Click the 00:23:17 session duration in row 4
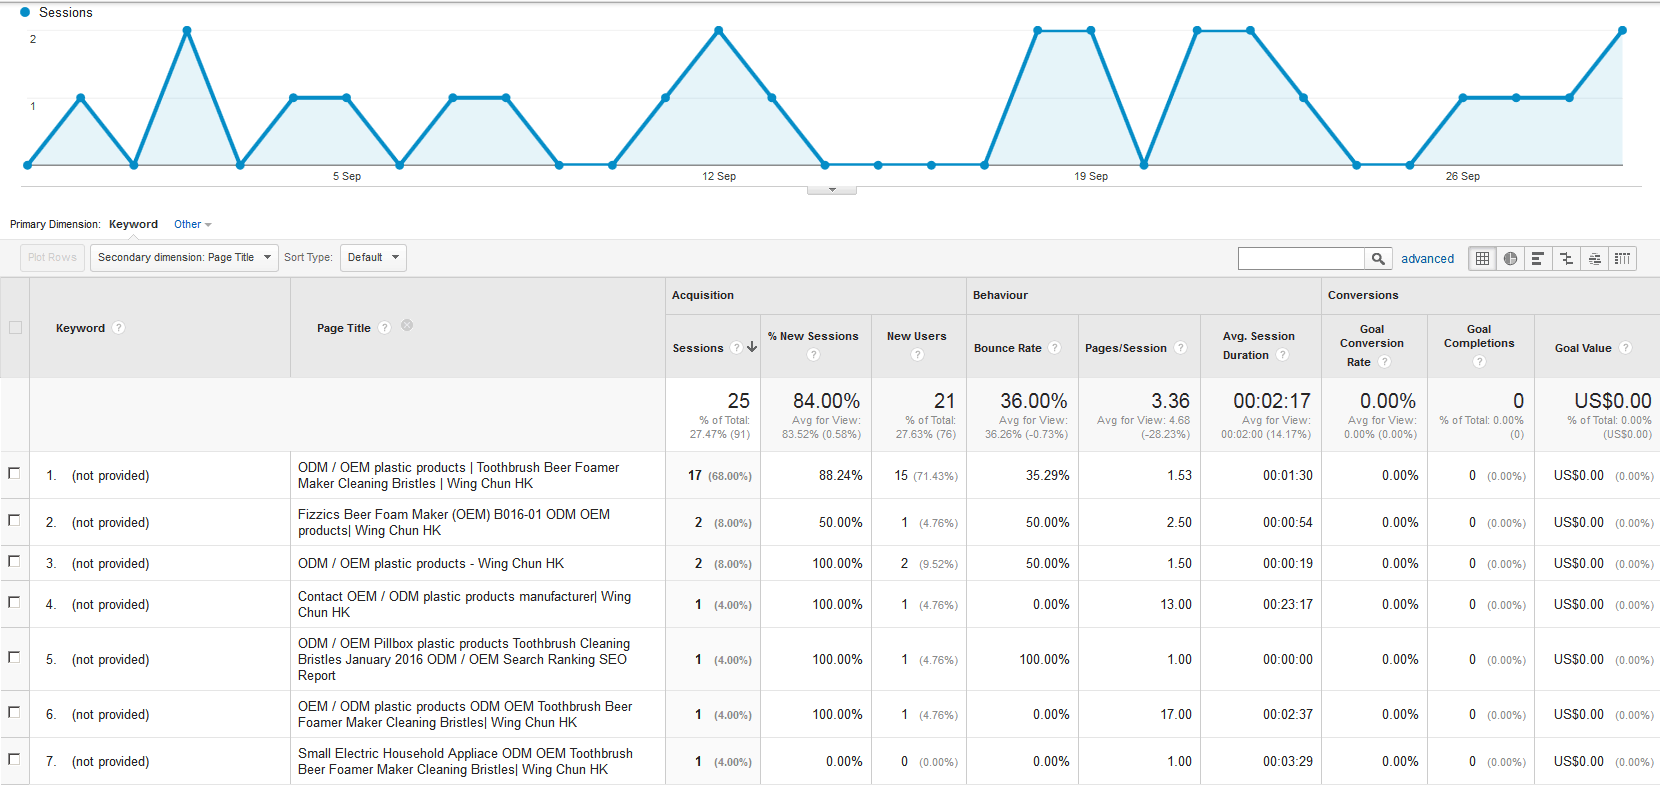This screenshot has width=1660, height=785. [1288, 604]
